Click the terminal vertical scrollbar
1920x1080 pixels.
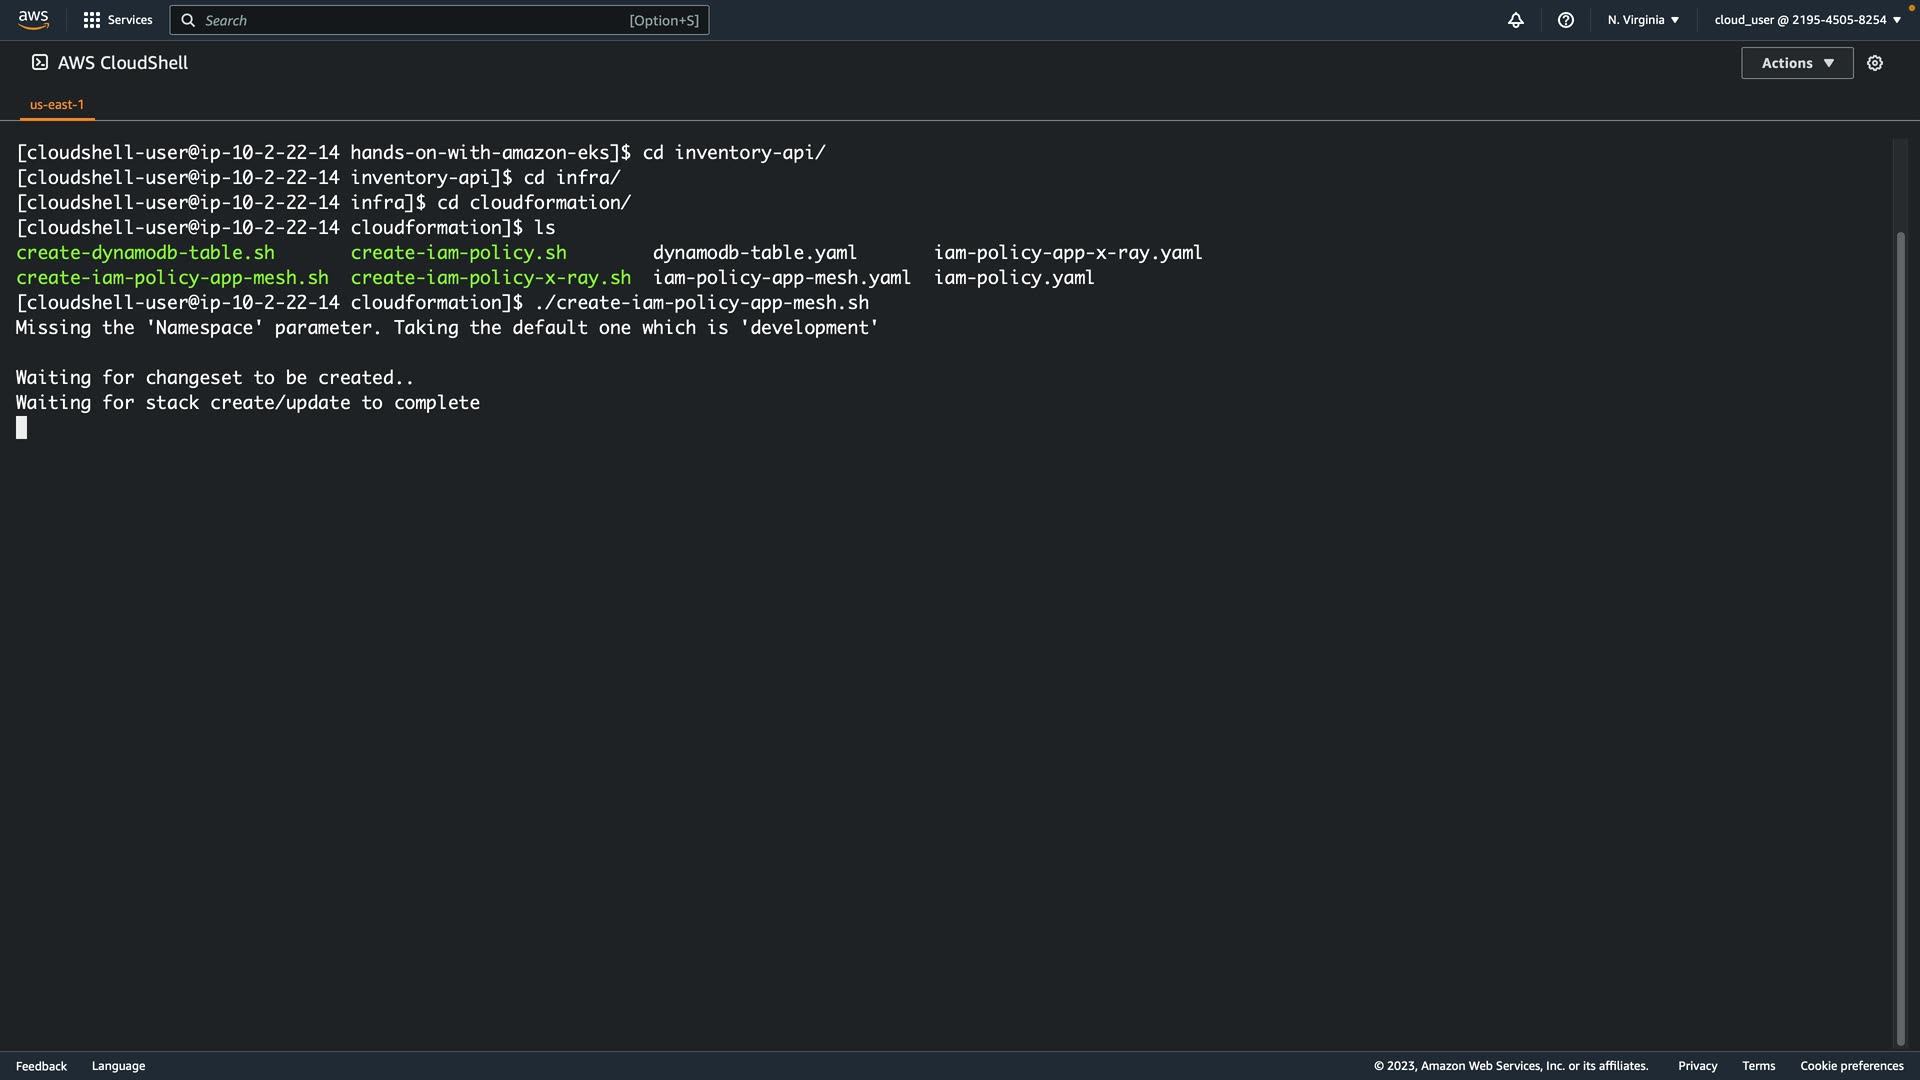[1900, 640]
